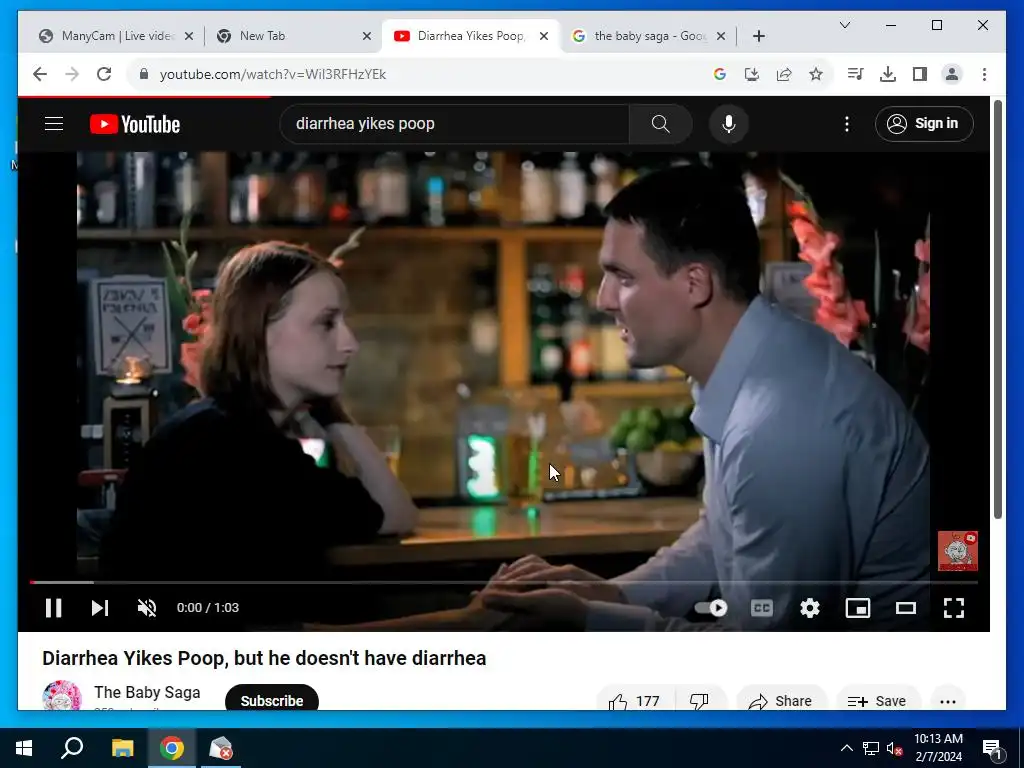Open File Explorer from taskbar
The height and width of the screenshot is (768, 1024).
click(x=122, y=748)
